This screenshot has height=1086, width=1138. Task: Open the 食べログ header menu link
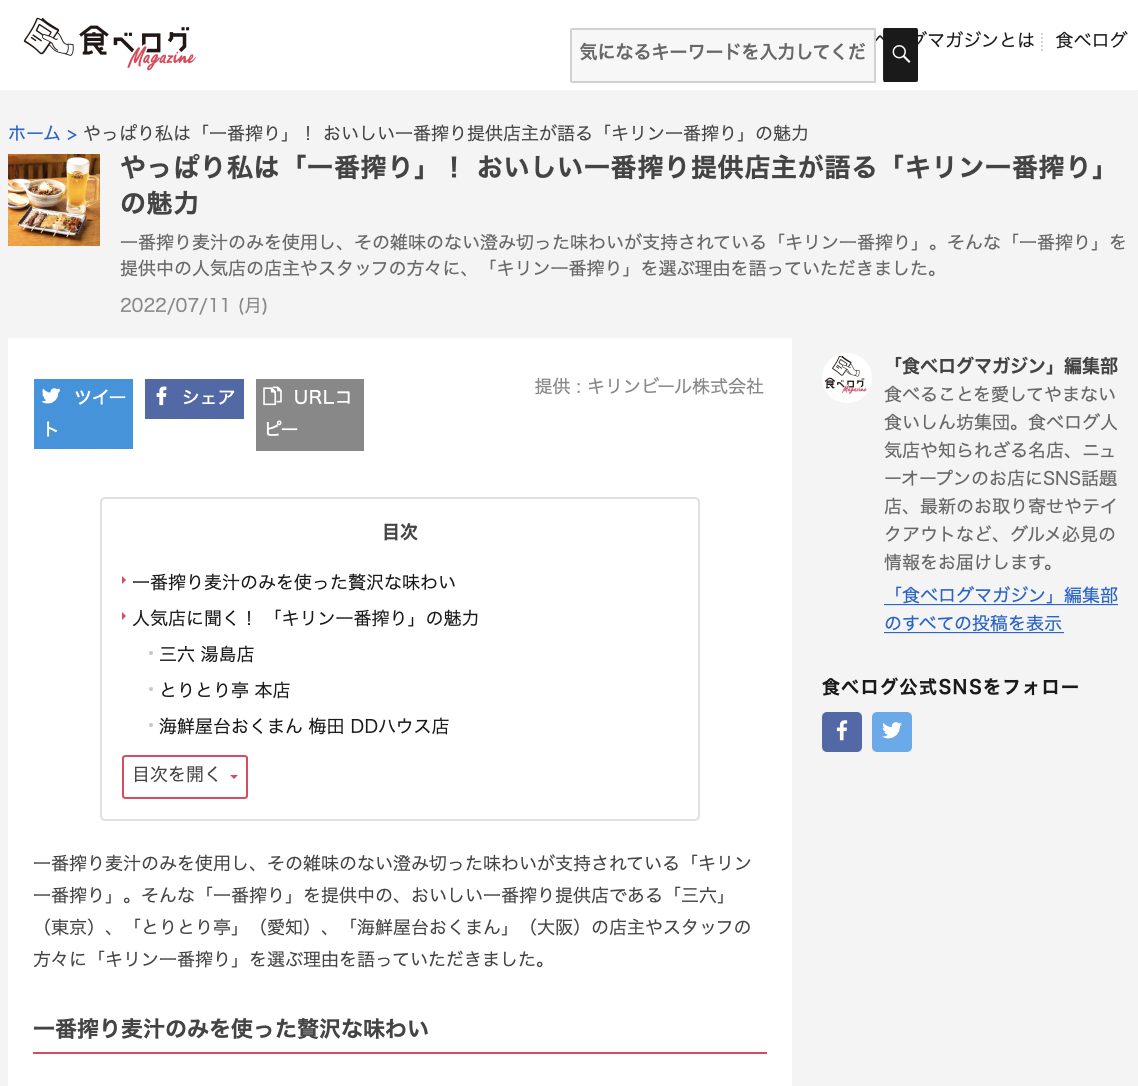pyautogui.click(x=1091, y=40)
